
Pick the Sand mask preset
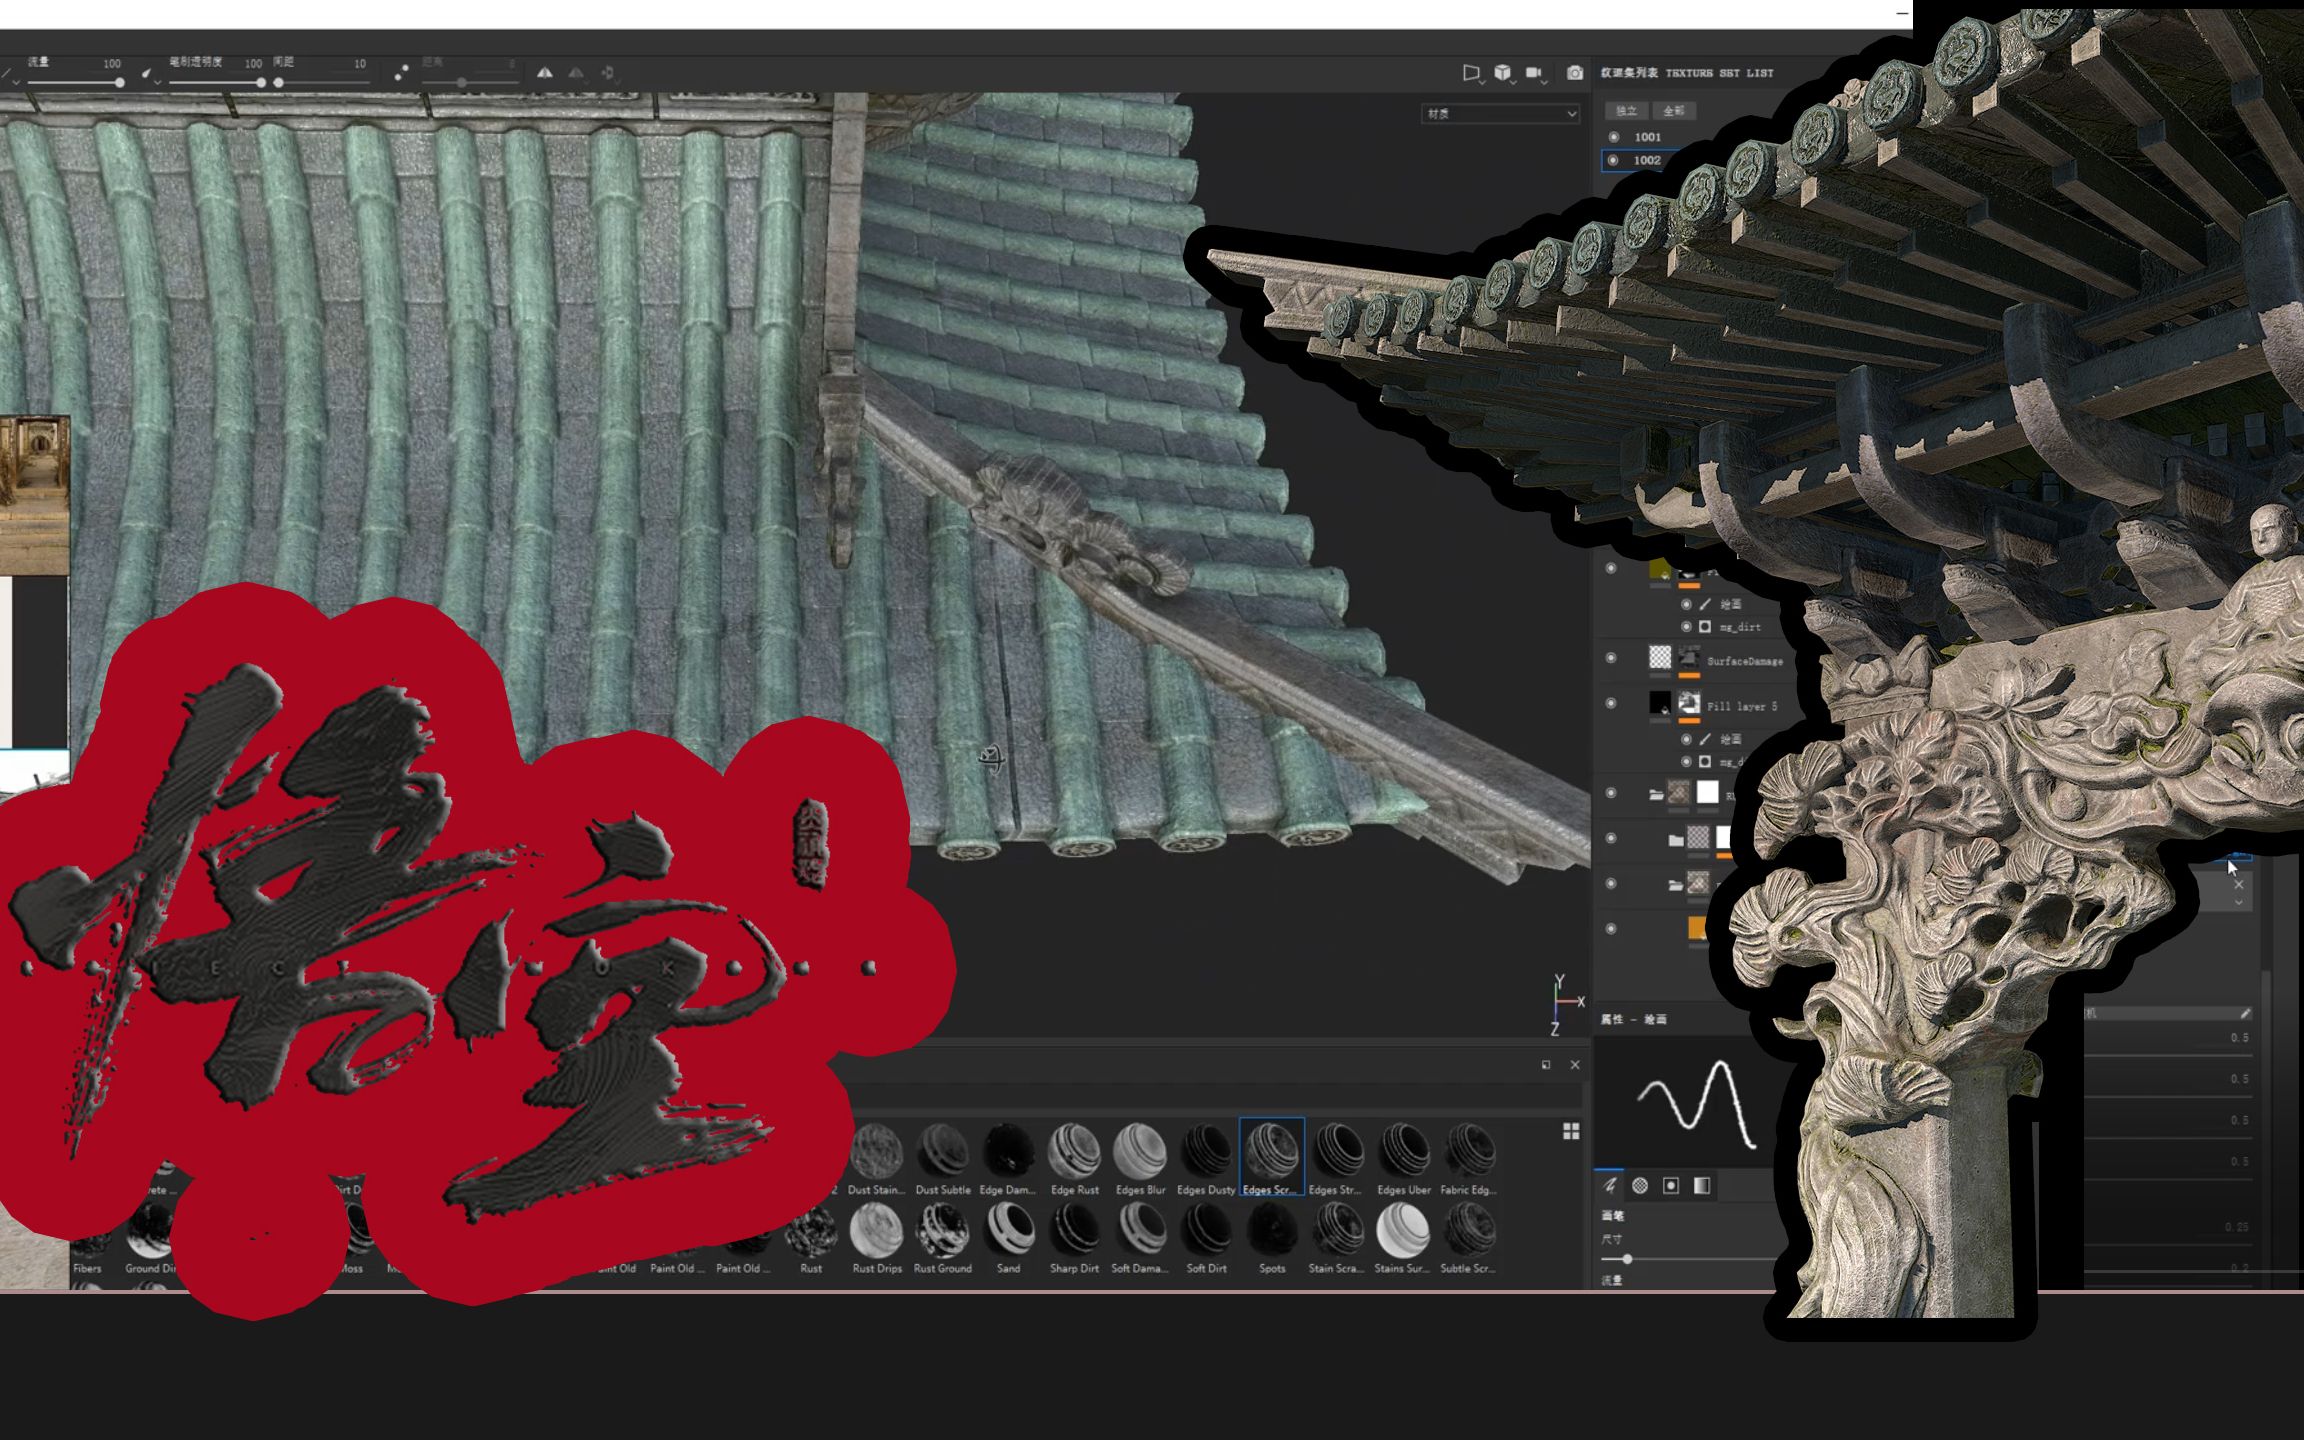click(1008, 1237)
